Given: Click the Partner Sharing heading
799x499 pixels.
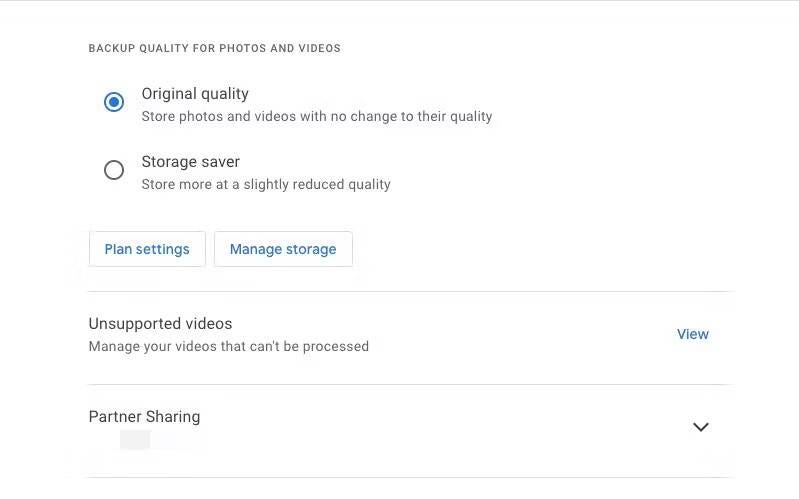Looking at the screenshot, I should coord(144,417).
